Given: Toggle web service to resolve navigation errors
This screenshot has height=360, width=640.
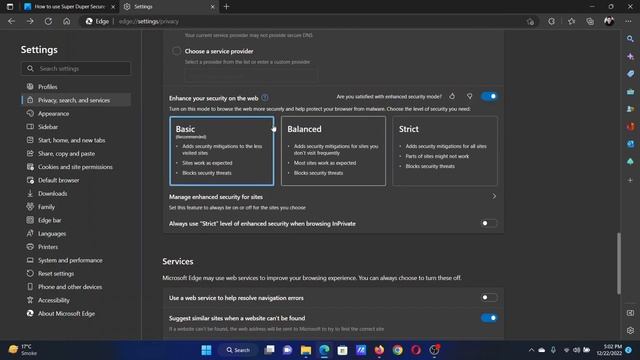Looking at the screenshot, I should 489,298.
